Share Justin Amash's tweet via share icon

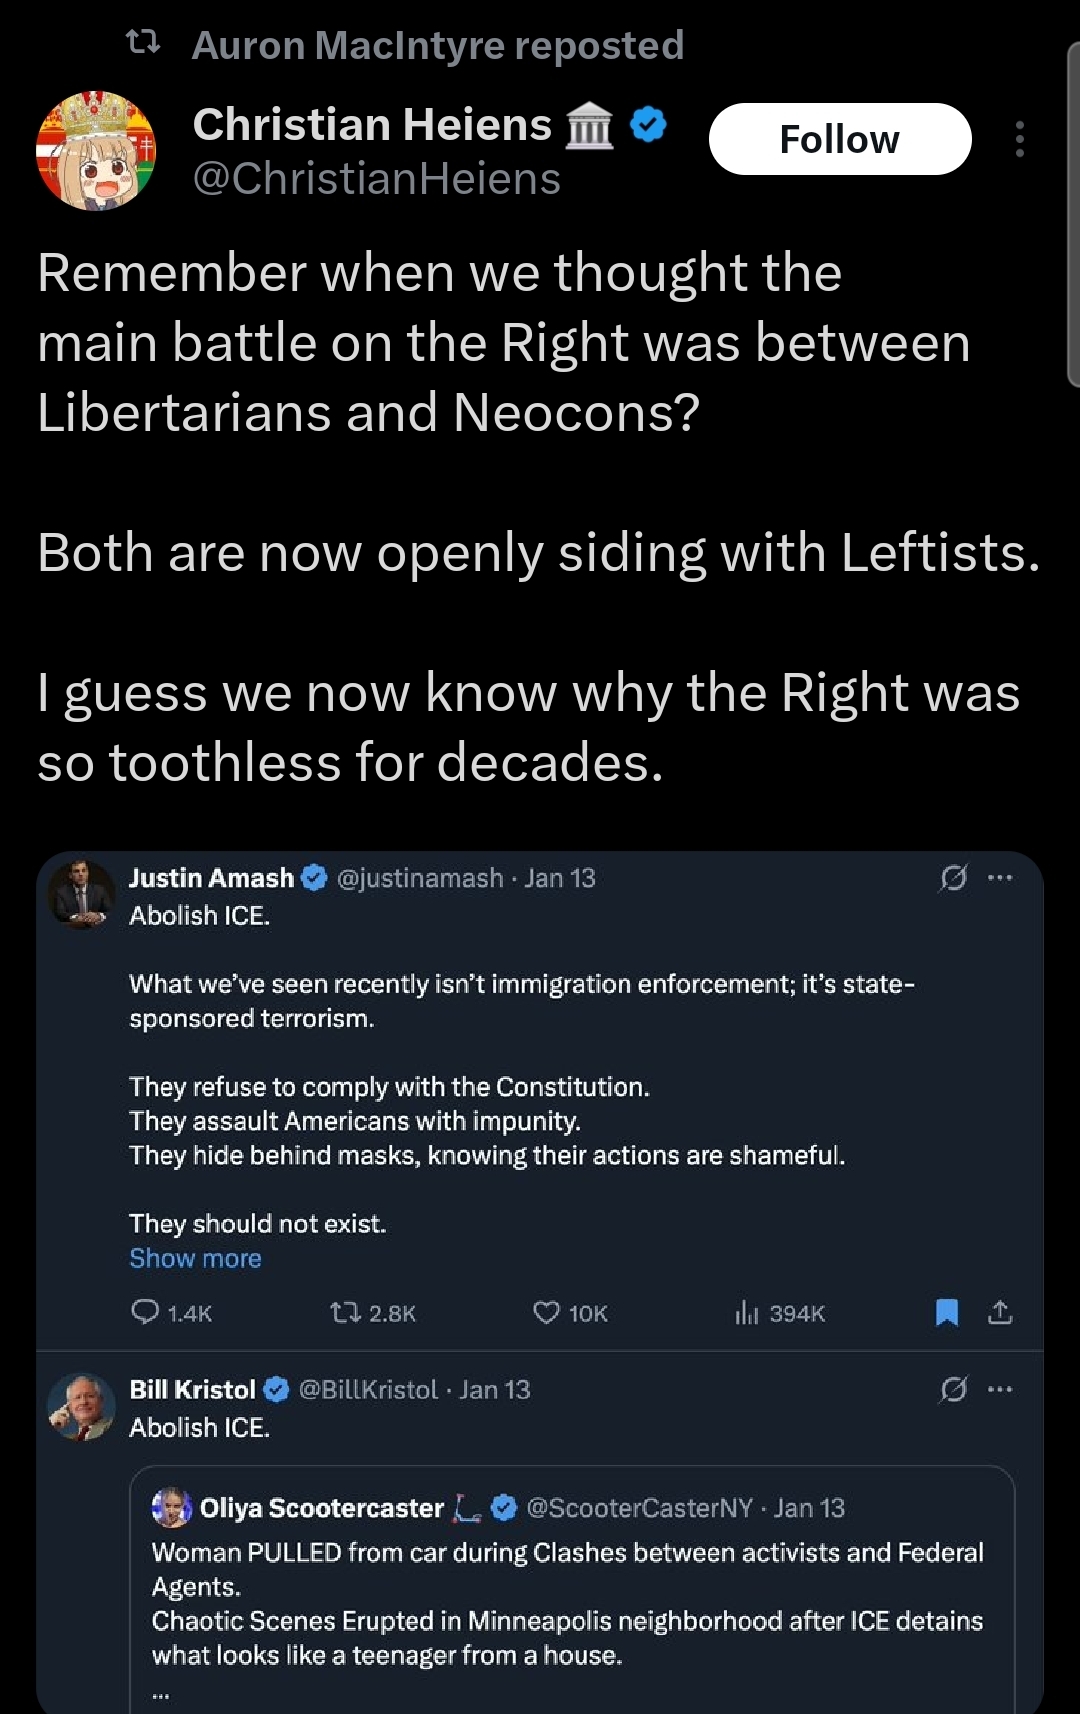[1000, 1312]
